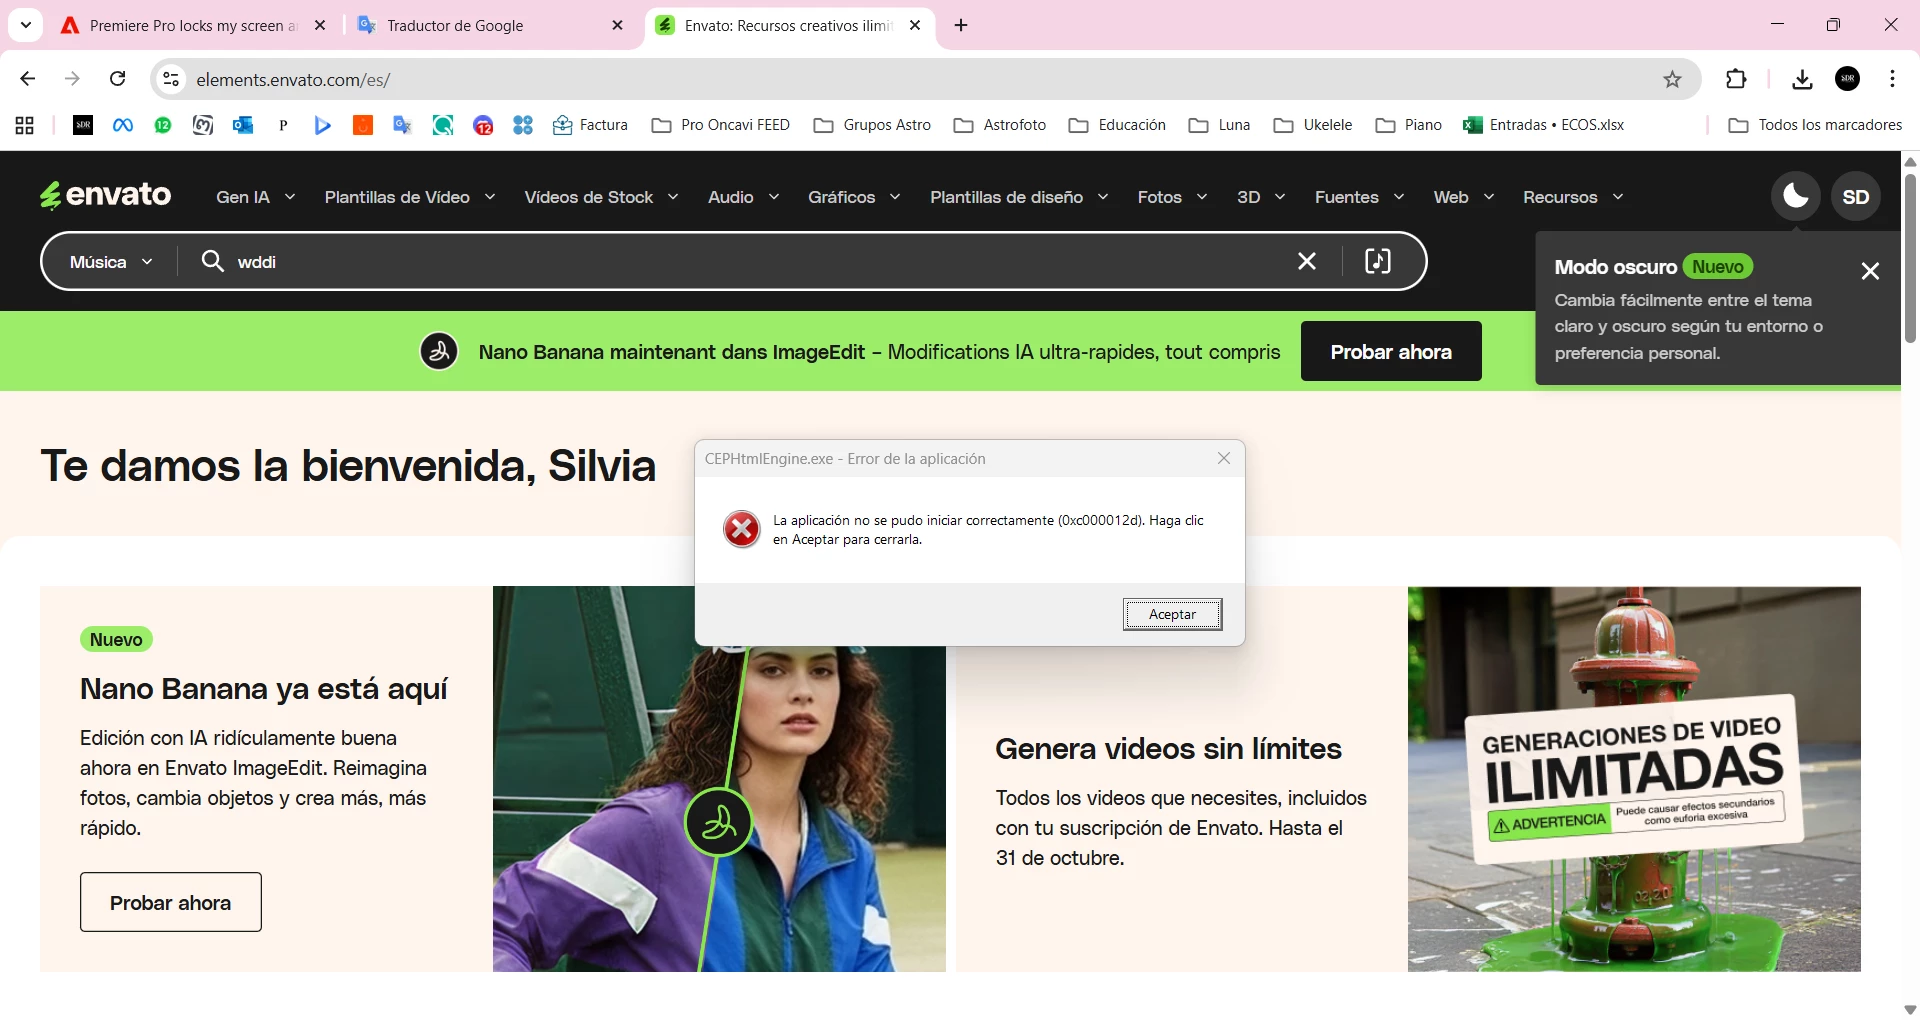
Task: Open Todos los marcadores folder
Action: [x=1815, y=125]
